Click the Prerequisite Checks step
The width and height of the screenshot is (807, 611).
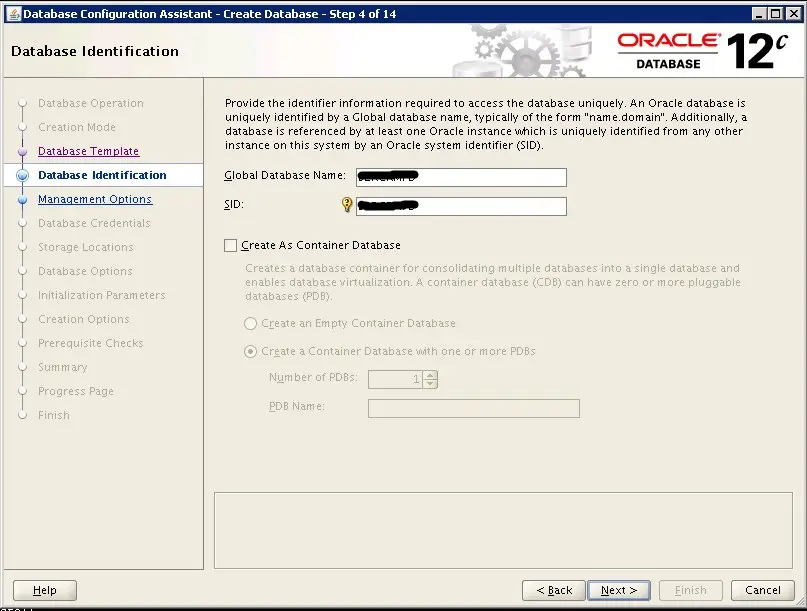tap(91, 343)
